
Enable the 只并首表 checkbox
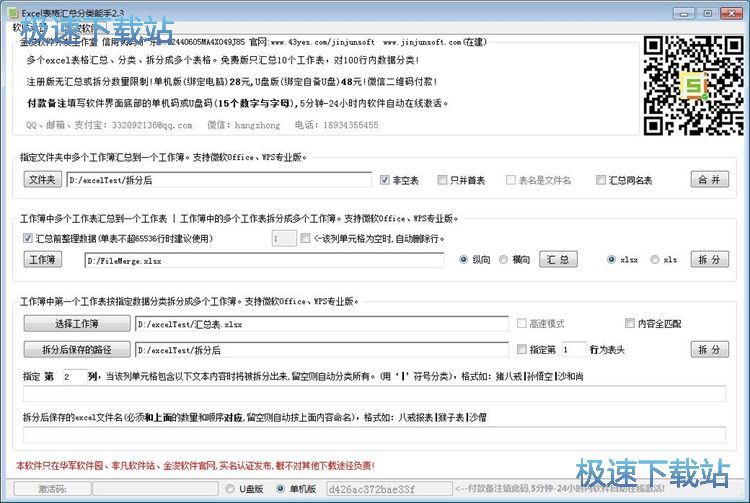coord(442,180)
